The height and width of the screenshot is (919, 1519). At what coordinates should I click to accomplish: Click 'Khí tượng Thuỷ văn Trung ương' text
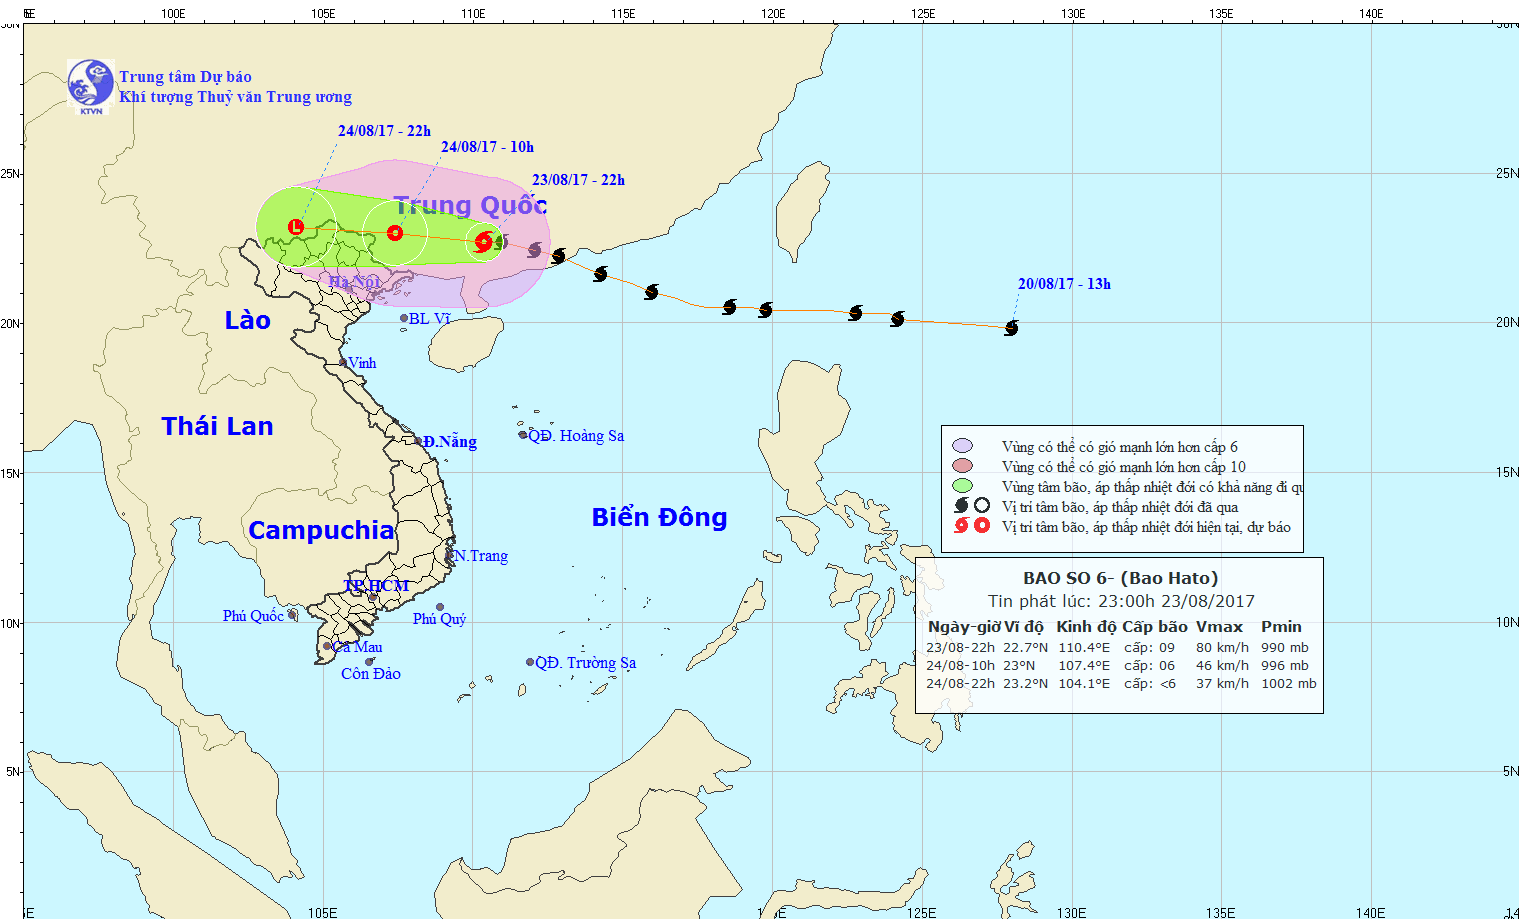[235, 97]
